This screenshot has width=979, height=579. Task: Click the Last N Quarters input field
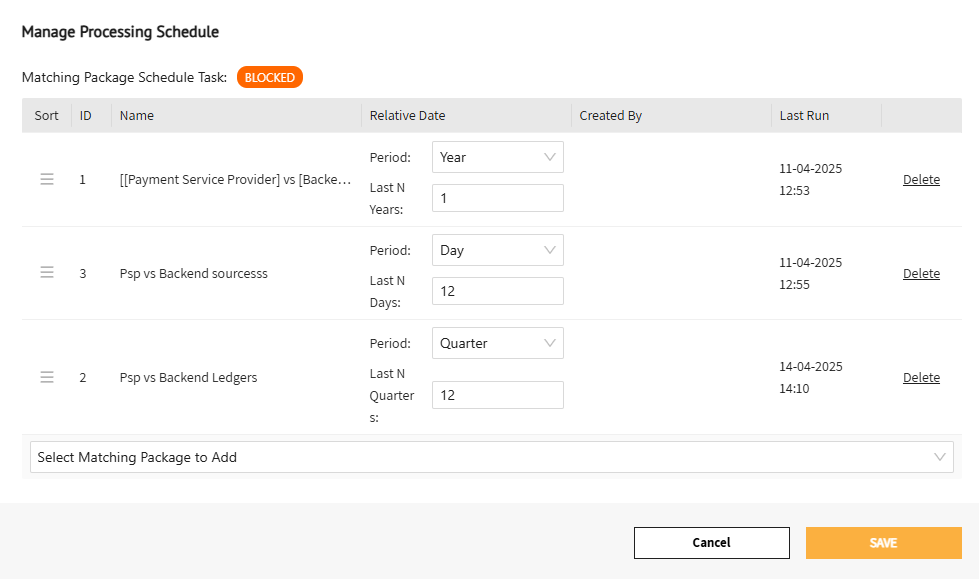click(497, 395)
